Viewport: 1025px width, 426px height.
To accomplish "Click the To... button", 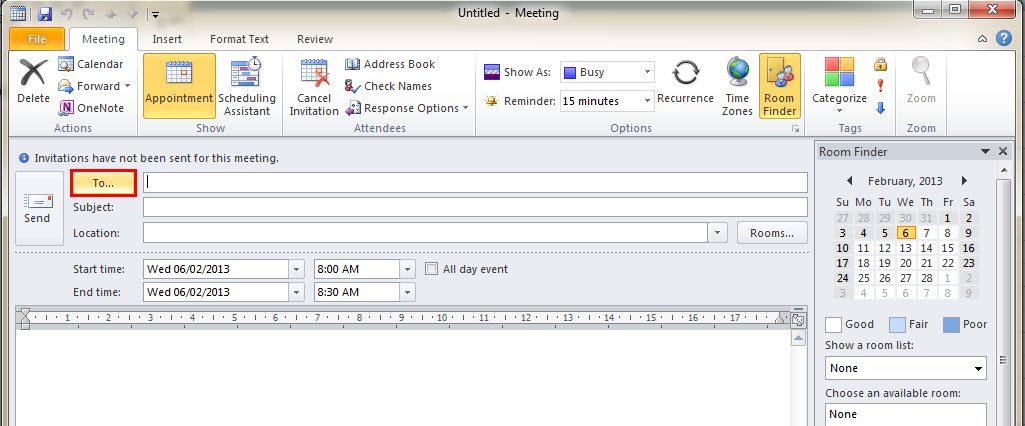I will (103, 183).
